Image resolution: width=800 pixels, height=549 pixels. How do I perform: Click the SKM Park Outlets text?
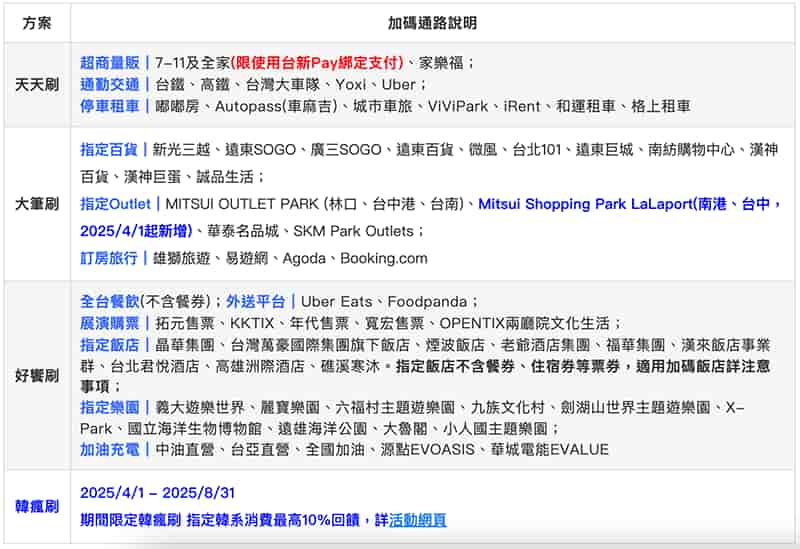pyautogui.click(x=354, y=231)
